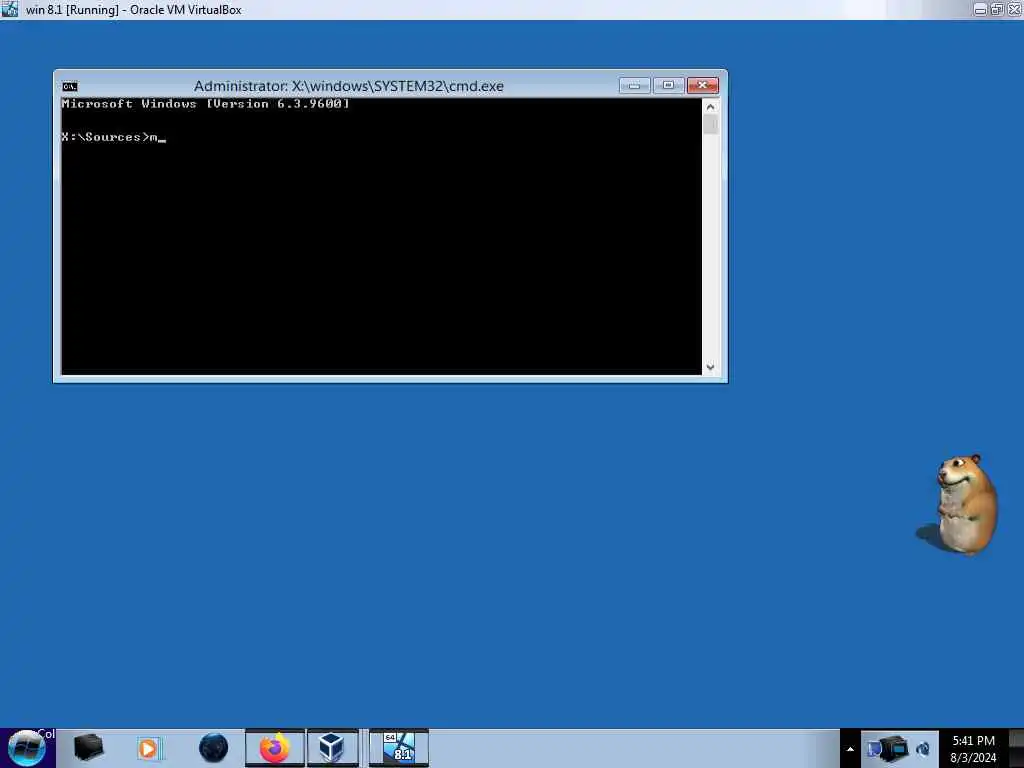
Task: Close the Administrator cmd.exe window
Action: [x=703, y=86]
